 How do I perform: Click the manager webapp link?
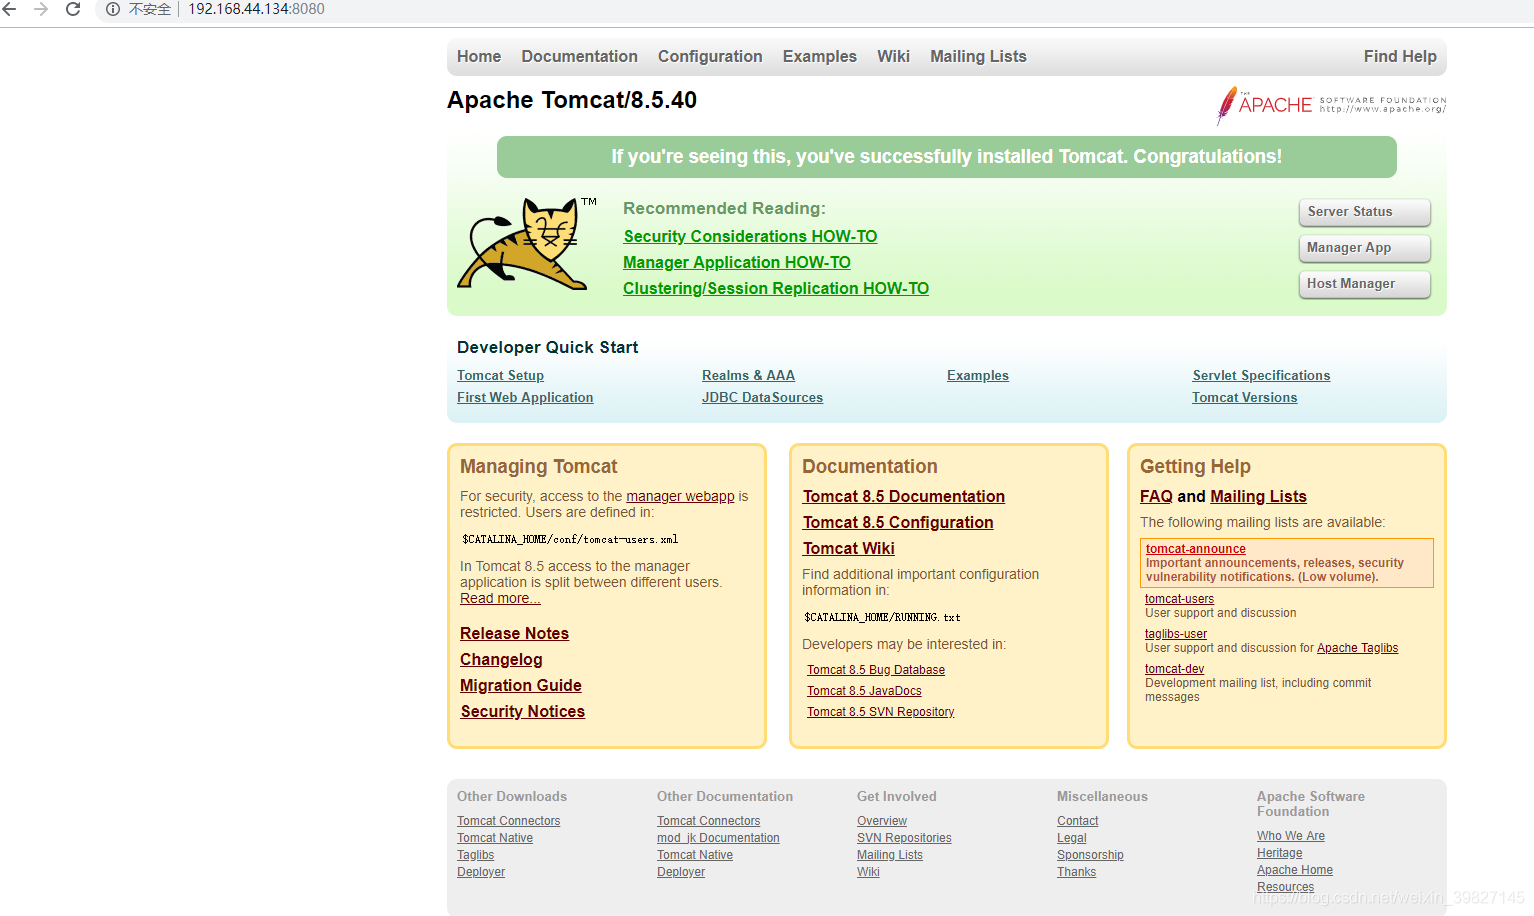tap(680, 496)
